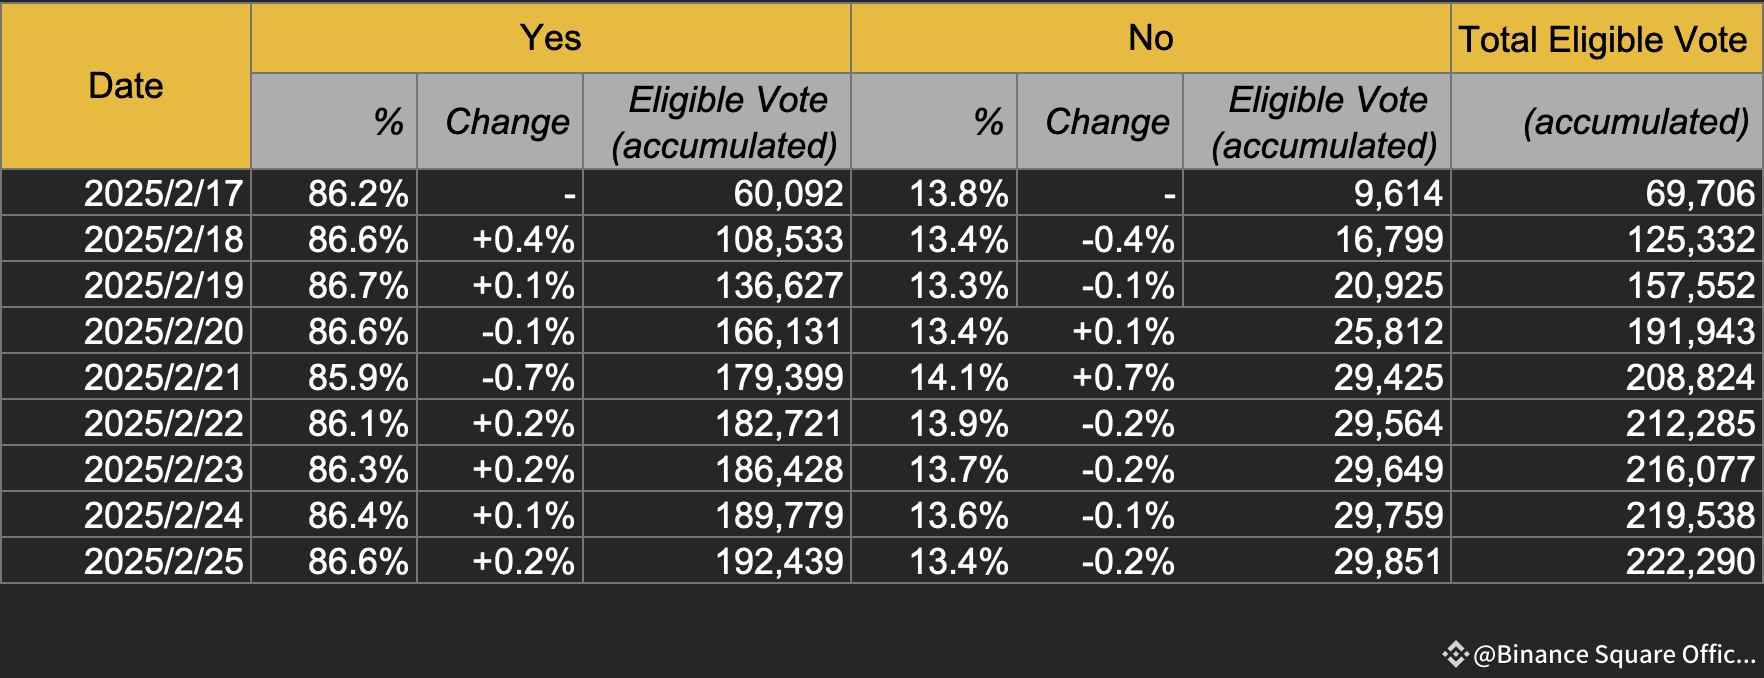Select the 2025/2/20 date cell
Image resolution: width=1764 pixels, height=678 pixels.
(x=163, y=331)
